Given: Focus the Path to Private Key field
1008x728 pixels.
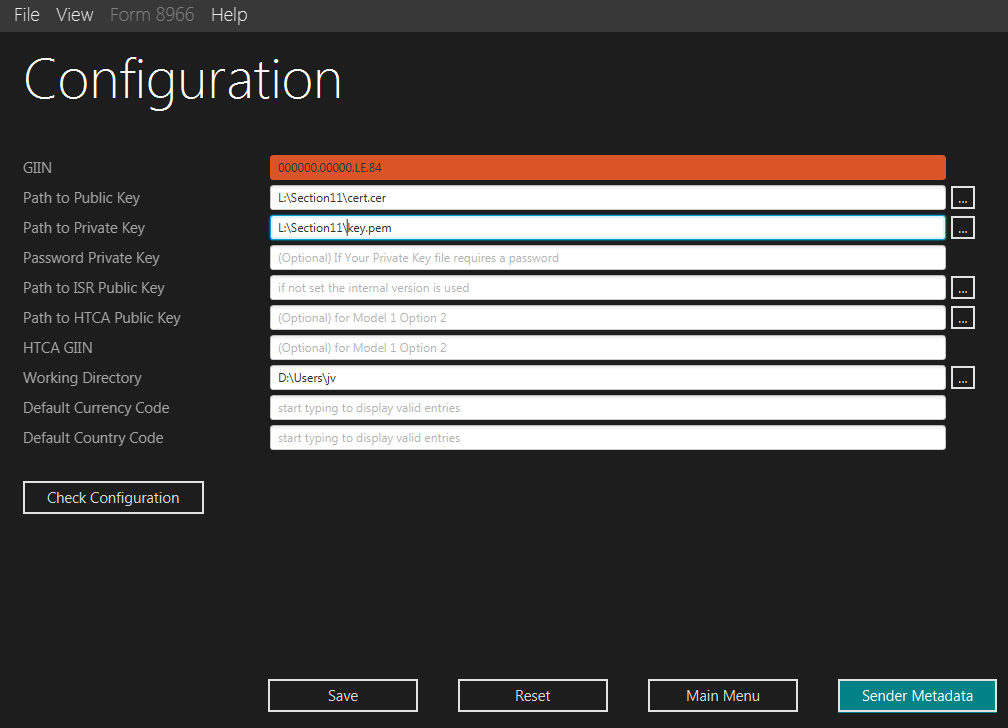Looking at the screenshot, I should [608, 228].
